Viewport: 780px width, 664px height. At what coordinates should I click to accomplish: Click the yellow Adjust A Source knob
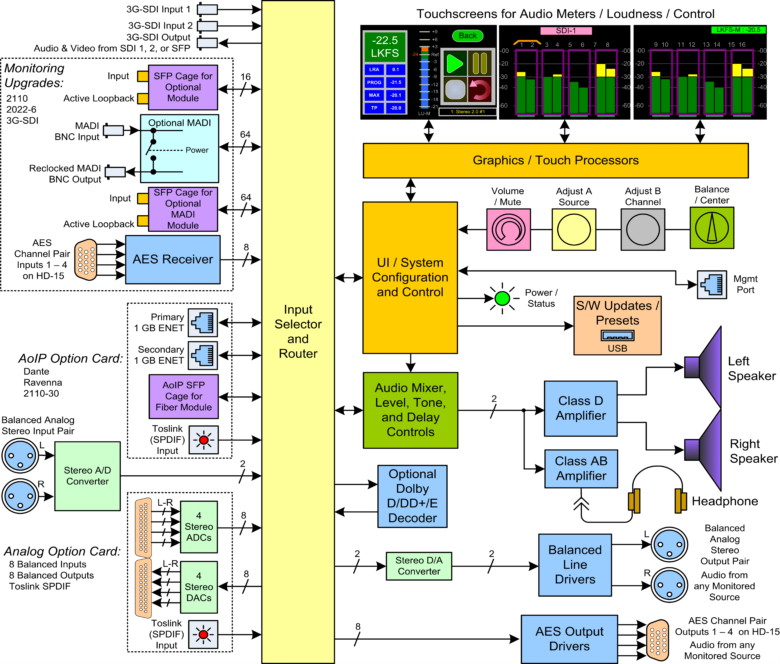point(574,229)
